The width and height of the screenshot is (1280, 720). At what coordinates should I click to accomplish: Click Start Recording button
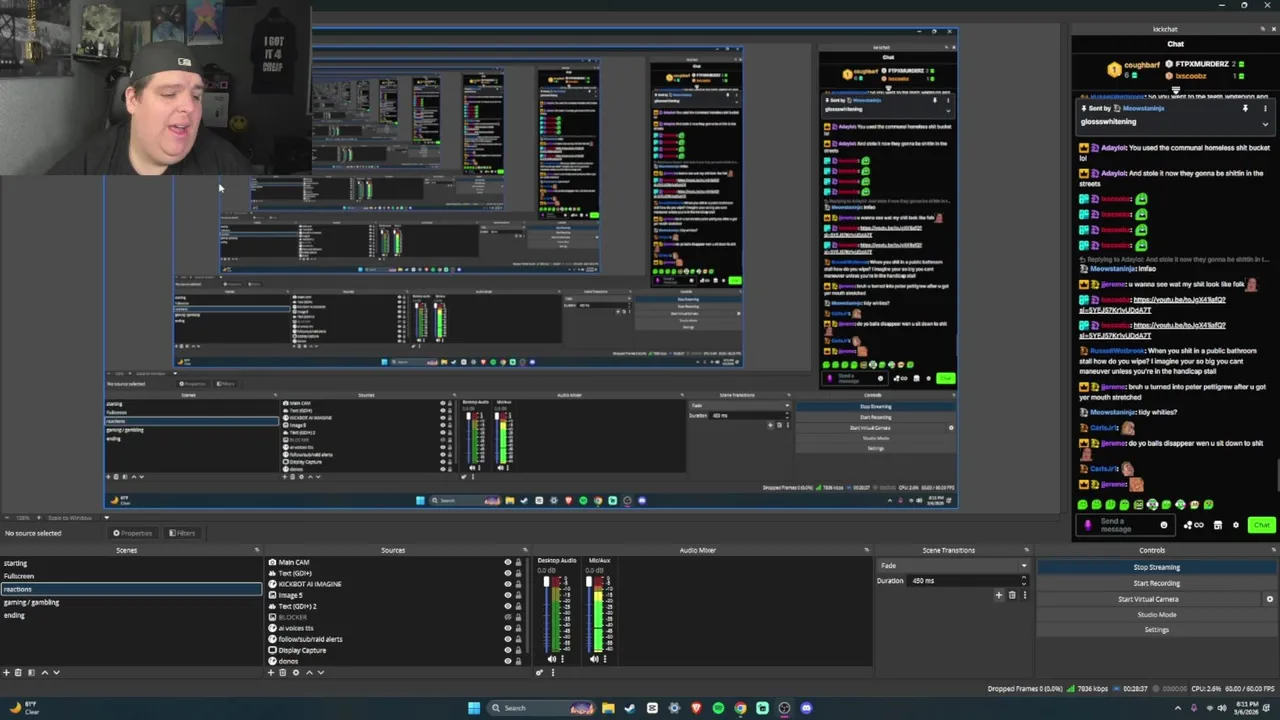click(x=1156, y=583)
